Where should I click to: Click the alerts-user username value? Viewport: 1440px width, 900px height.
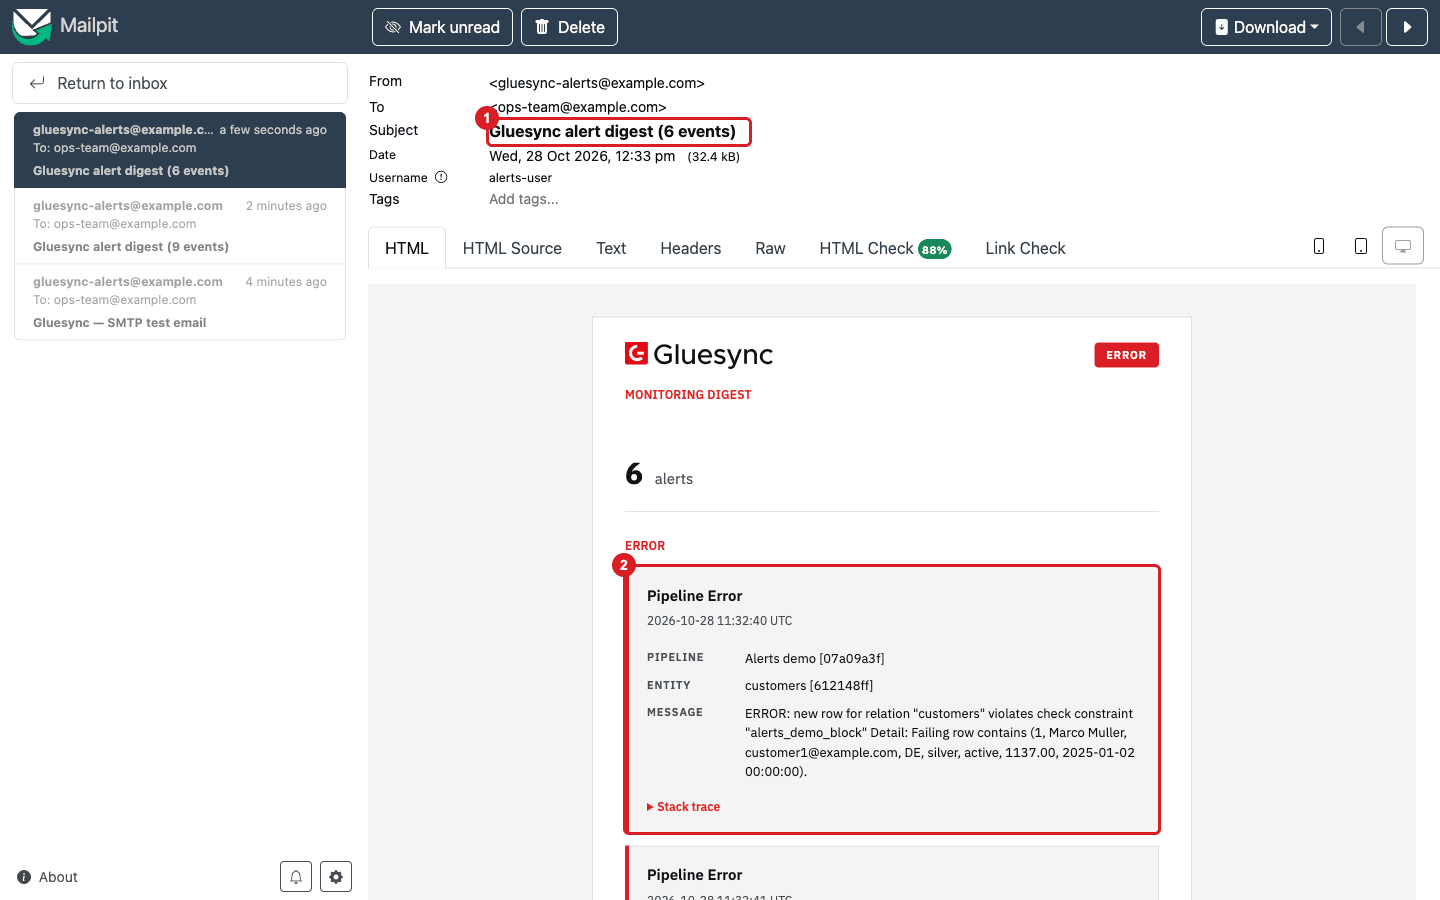[x=520, y=178]
